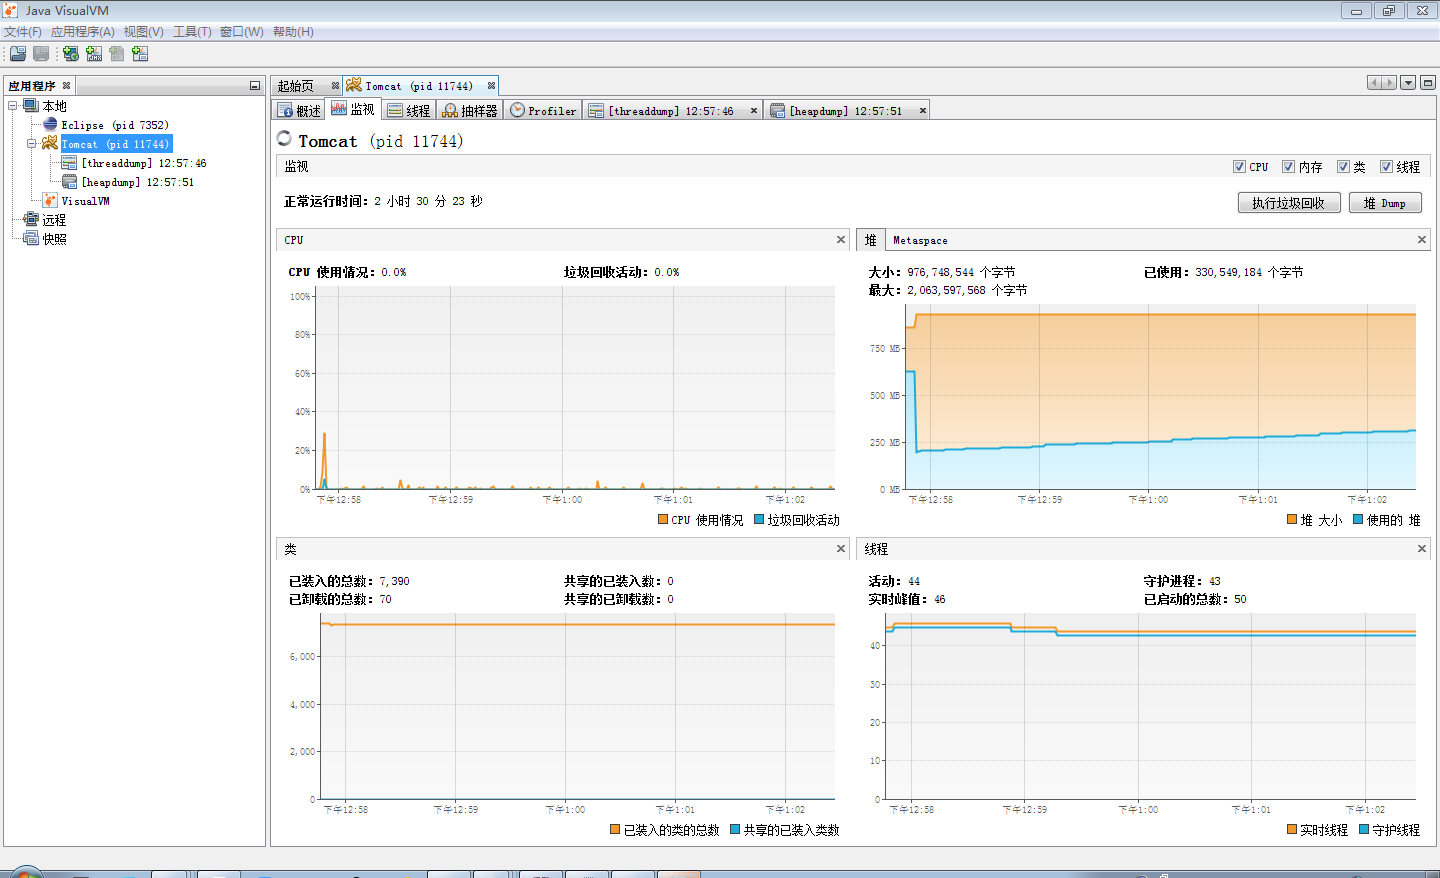Toggle the CPU checkbox
The width and height of the screenshot is (1440, 878).
click(1239, 167)
